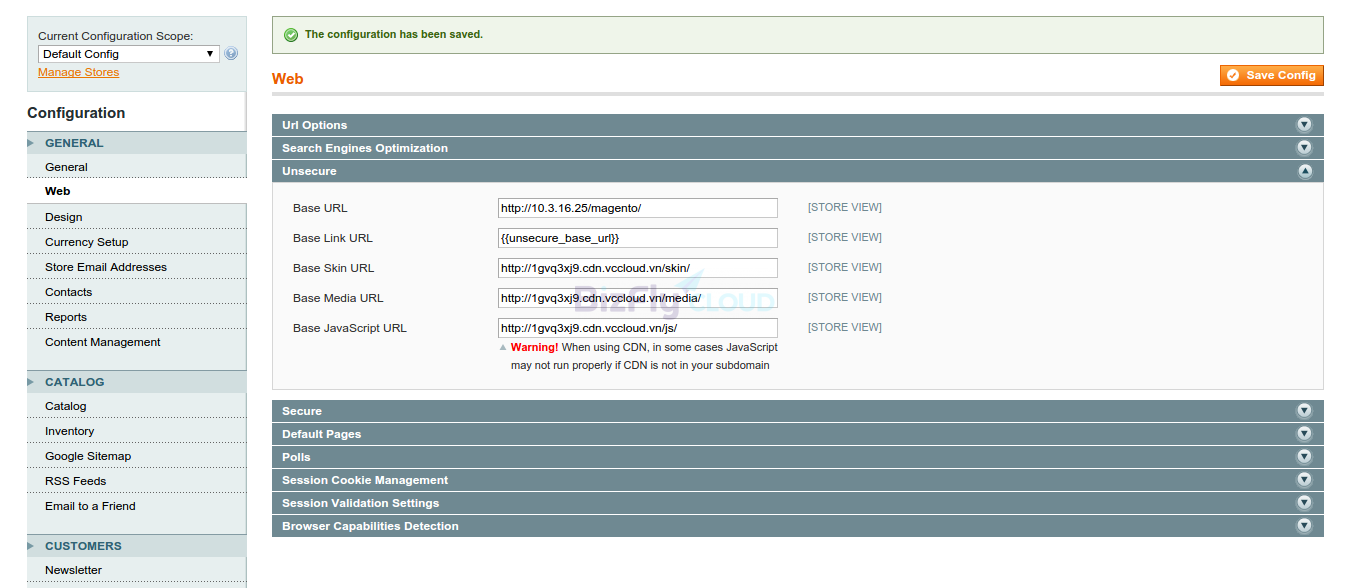The height and width of the screenshot is (588, 1351).
Task: Click the Save Config button
Action: [x=1271, y=75]
